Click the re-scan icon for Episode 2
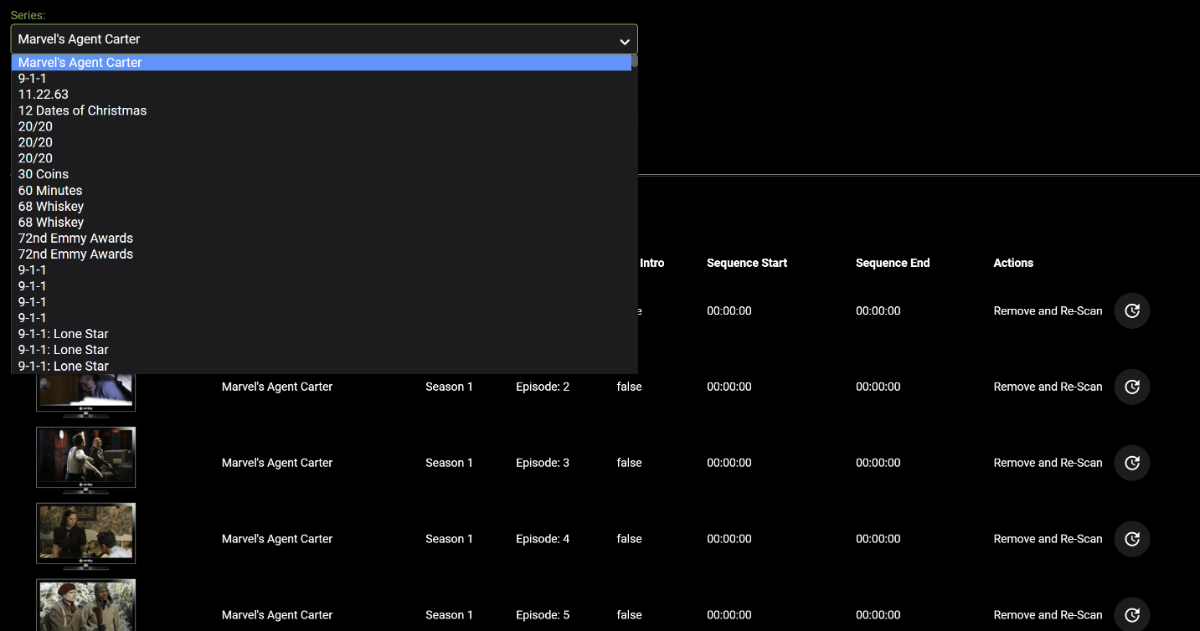This screenshot has height=631, width=1200. 1132,387
